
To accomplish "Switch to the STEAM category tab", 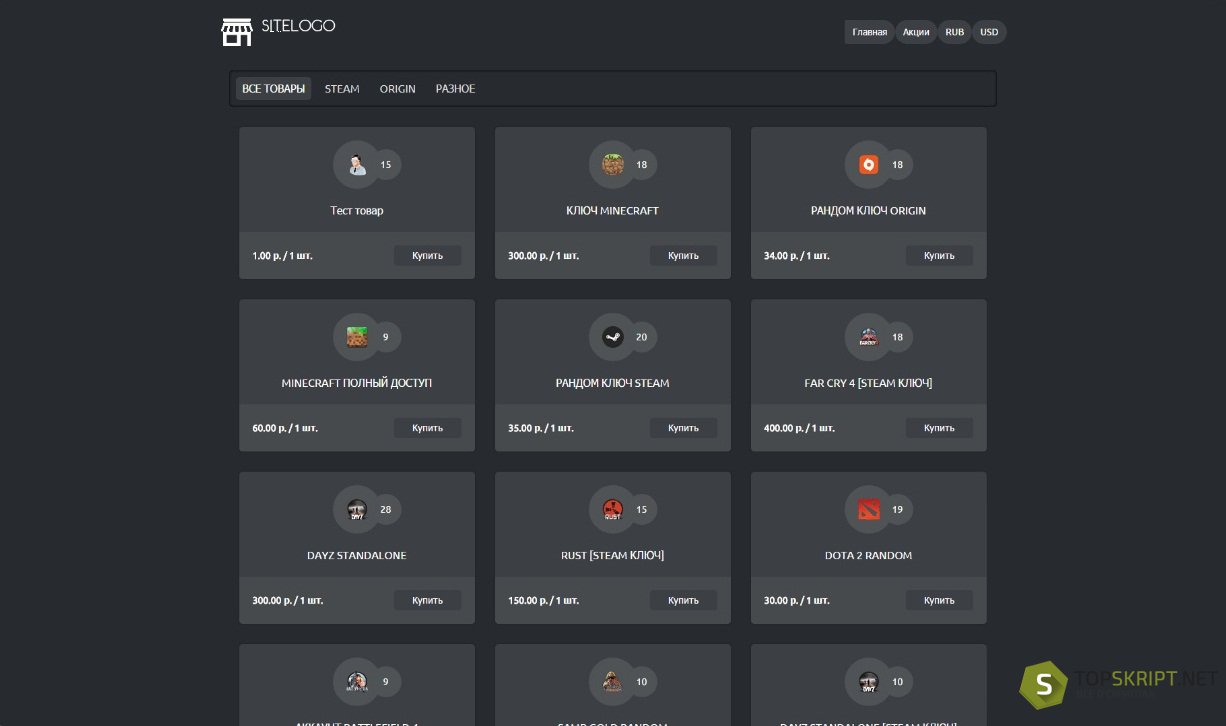I will point(342,89).
